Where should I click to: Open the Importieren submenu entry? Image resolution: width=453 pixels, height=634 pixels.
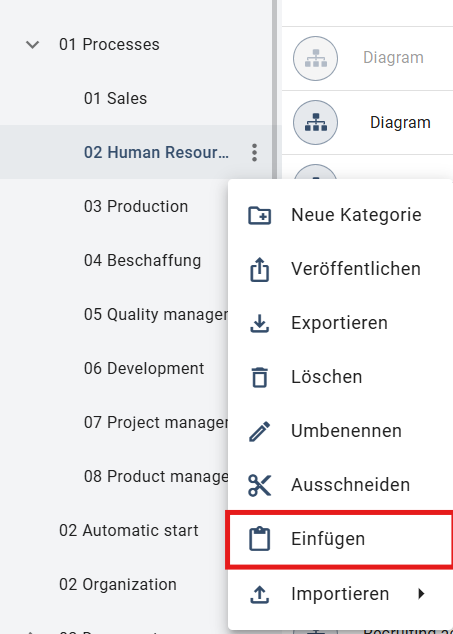pyautogui.click(x=340, y=594)
